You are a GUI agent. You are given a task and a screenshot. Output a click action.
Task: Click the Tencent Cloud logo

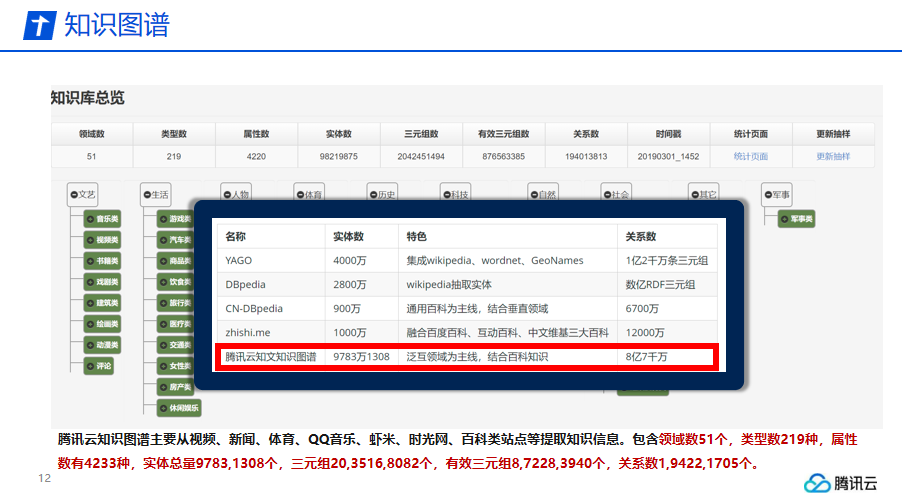pos(840,483)
